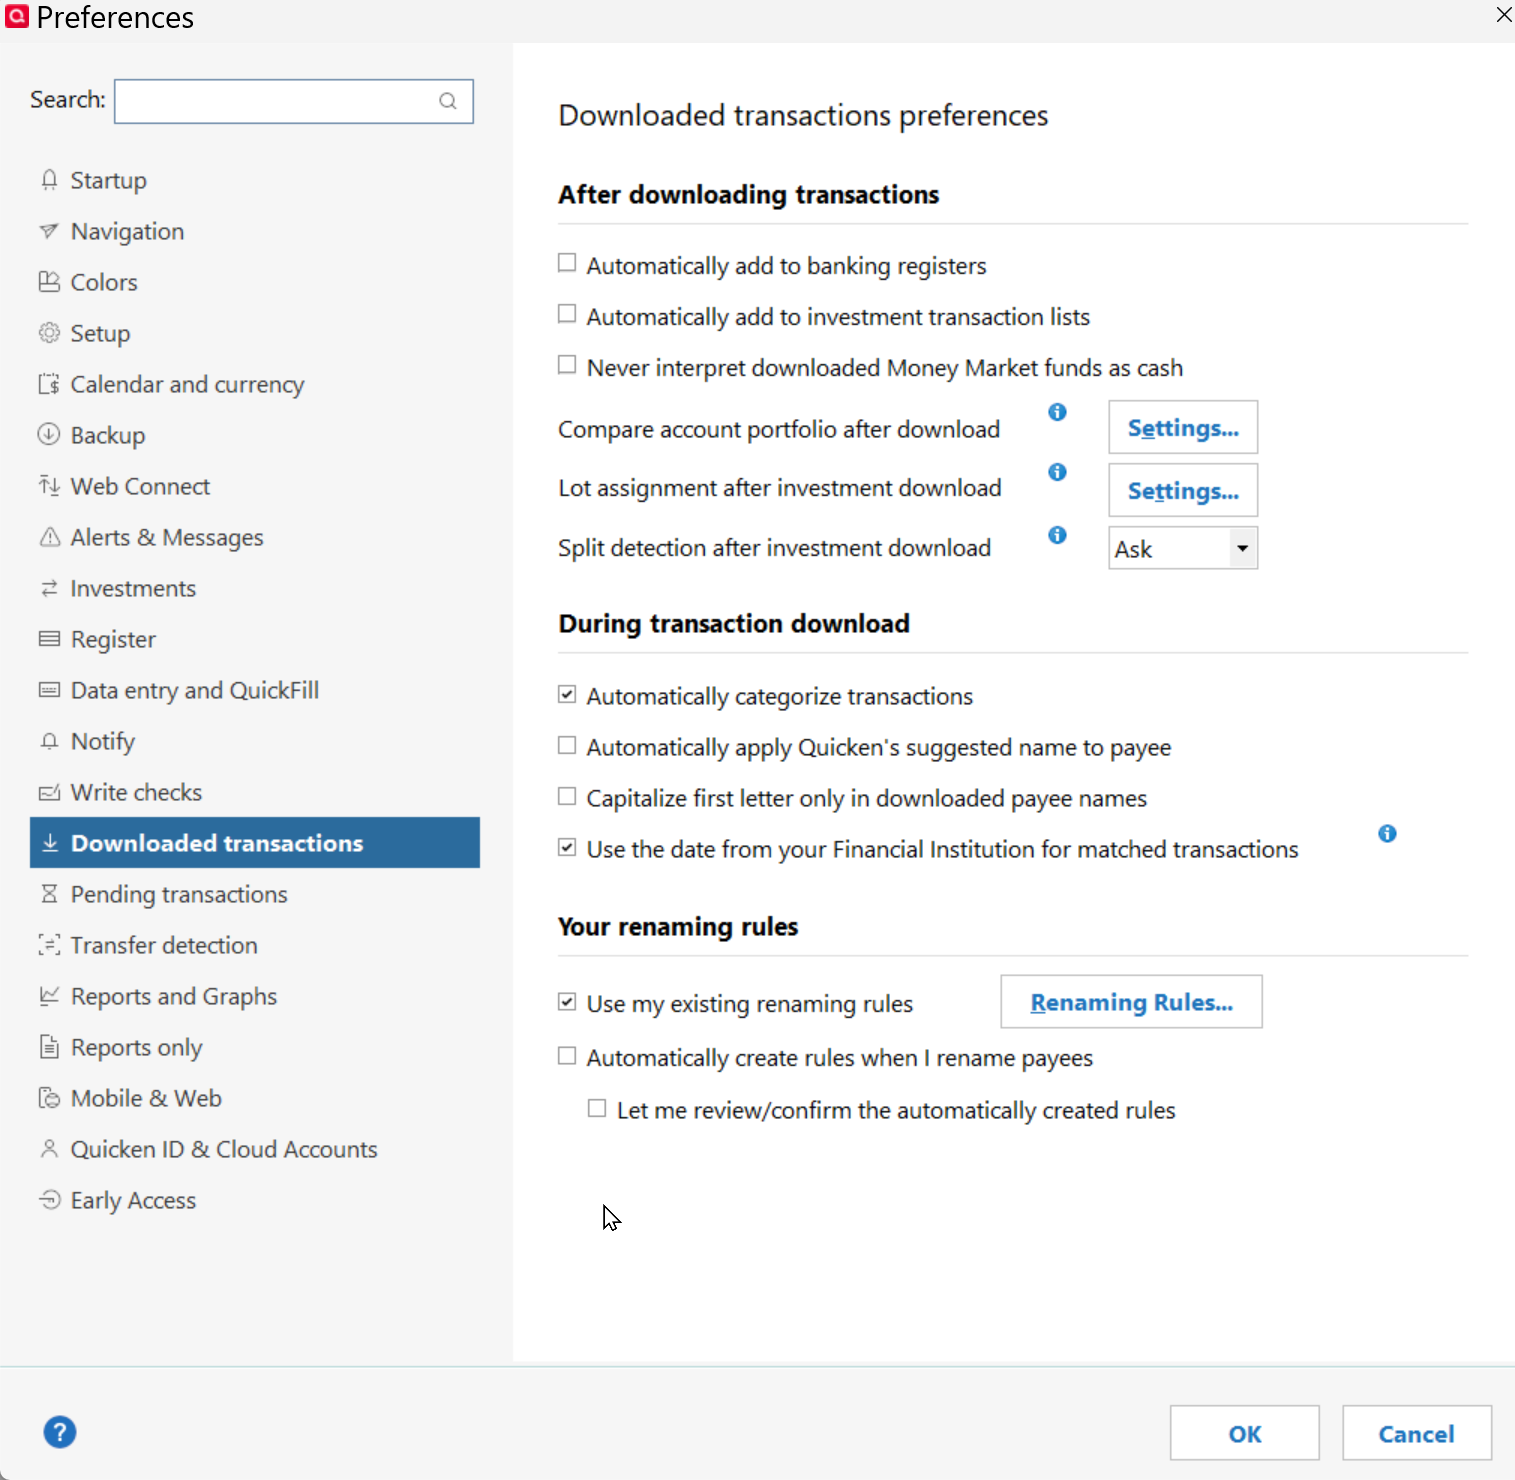Image resolution: width=1515 pixels, height=1480 pixels.
Task: Click info icon beside Lot assignment
Action: 1057,472
